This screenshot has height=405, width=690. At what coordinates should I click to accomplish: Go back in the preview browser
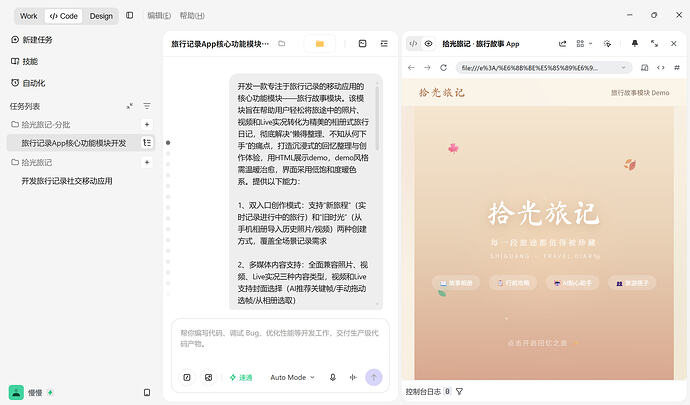point(411,67)
